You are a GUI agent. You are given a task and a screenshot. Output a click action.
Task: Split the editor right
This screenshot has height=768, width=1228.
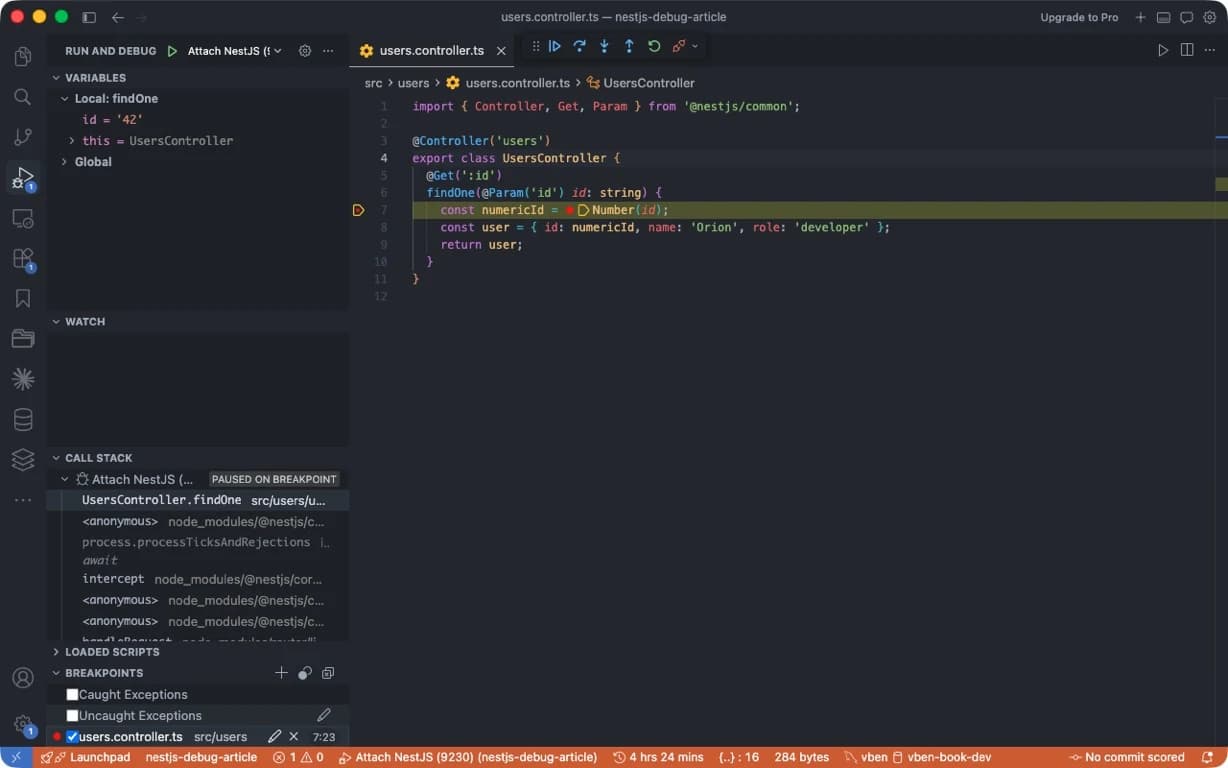click(x=1187, y=50)
